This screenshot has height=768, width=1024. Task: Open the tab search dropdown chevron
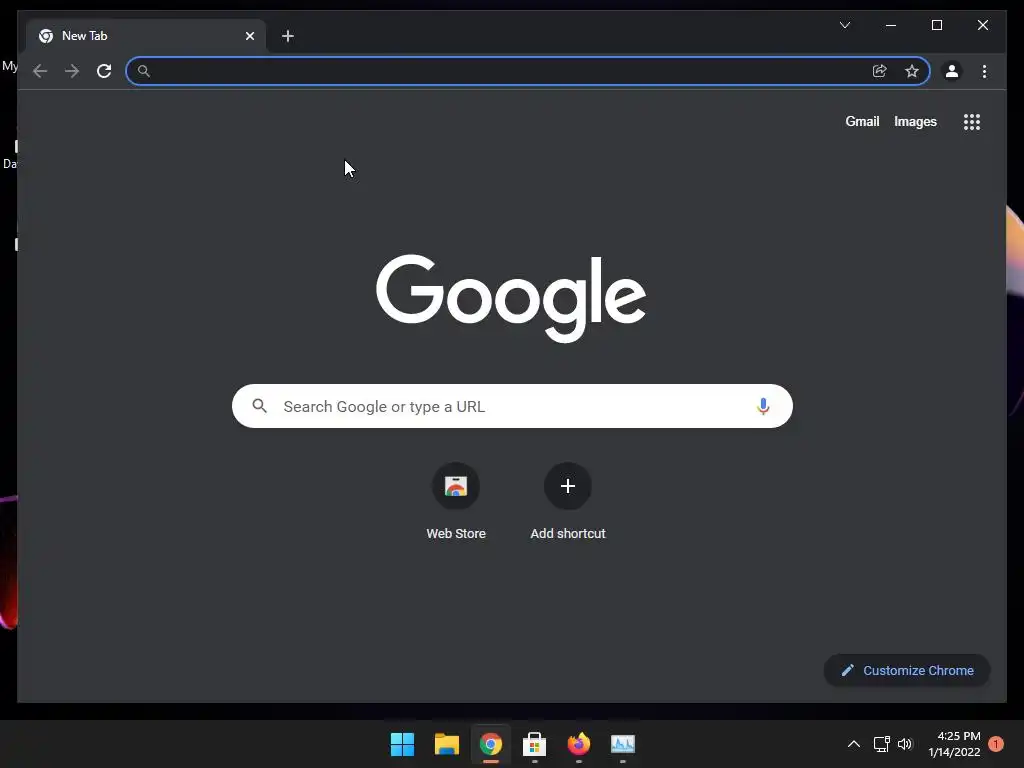tap(845, 25)
